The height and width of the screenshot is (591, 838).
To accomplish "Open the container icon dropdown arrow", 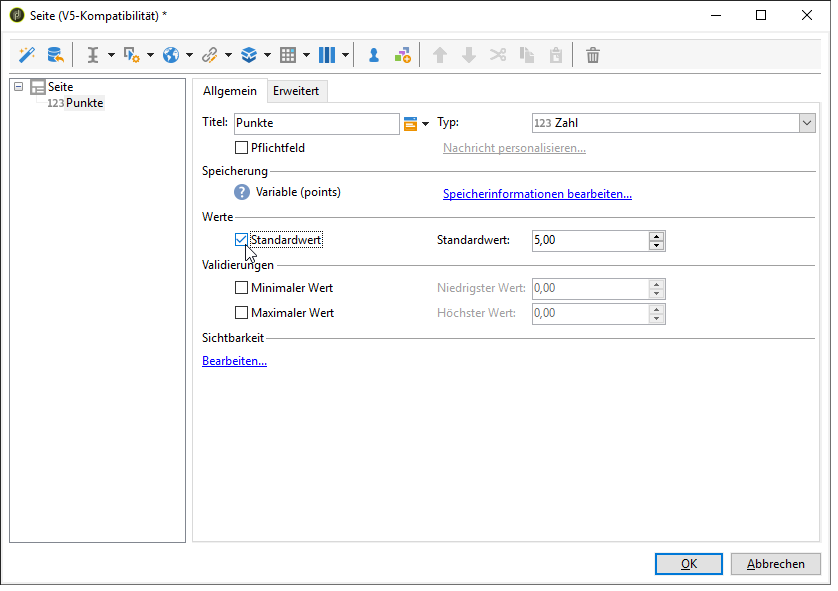I will tap(267, 55).
